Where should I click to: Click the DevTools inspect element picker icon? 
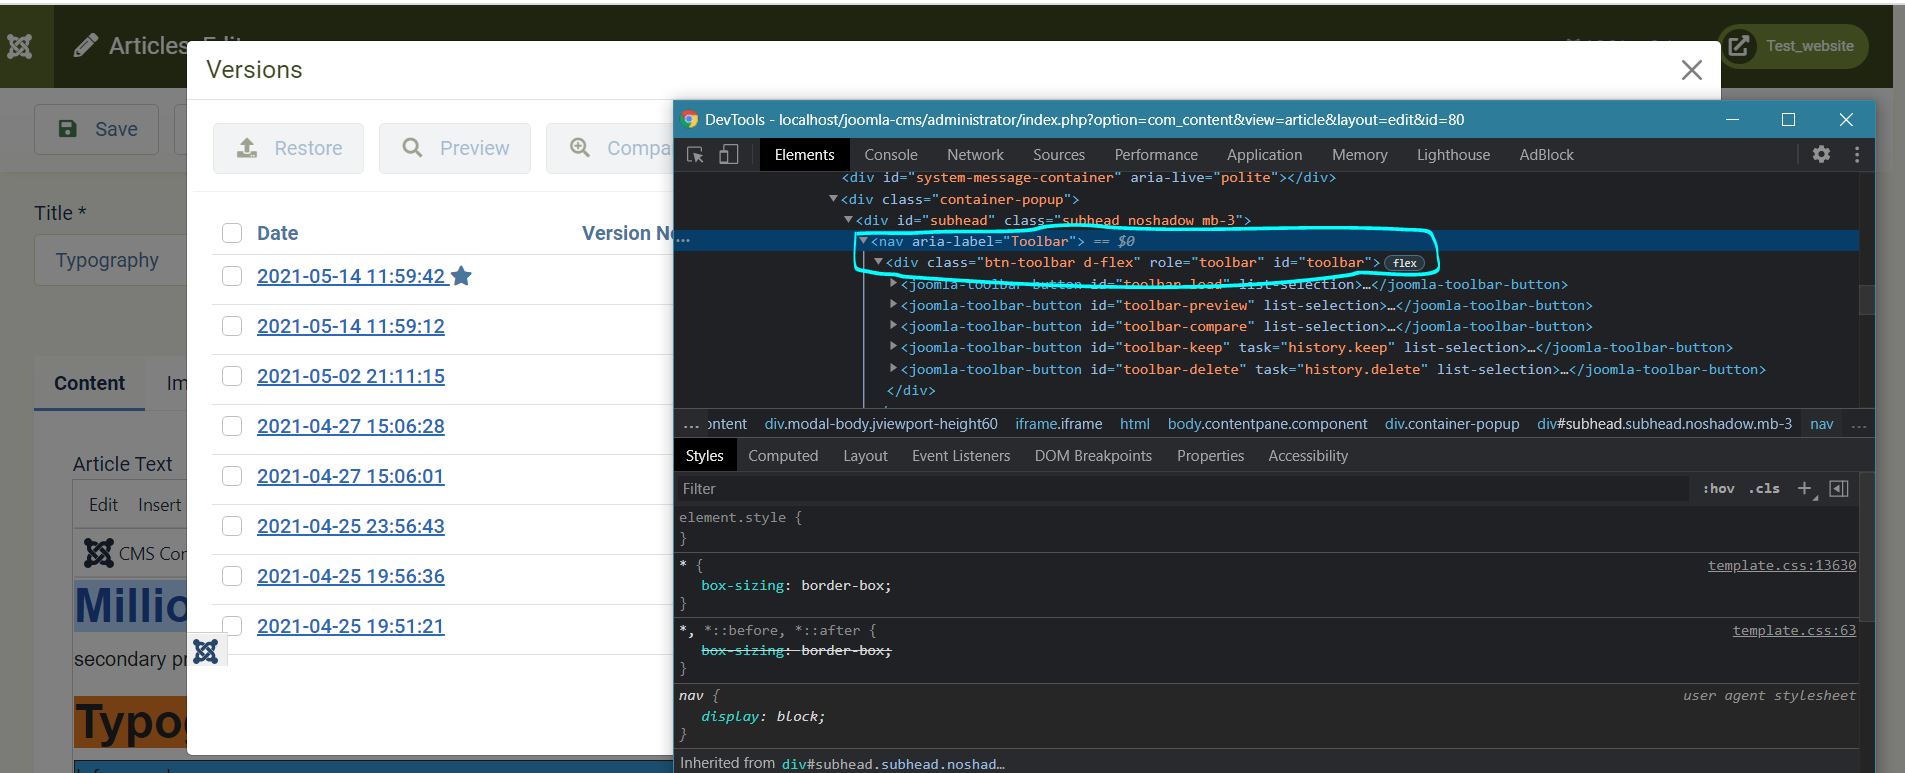click(696, 154)
